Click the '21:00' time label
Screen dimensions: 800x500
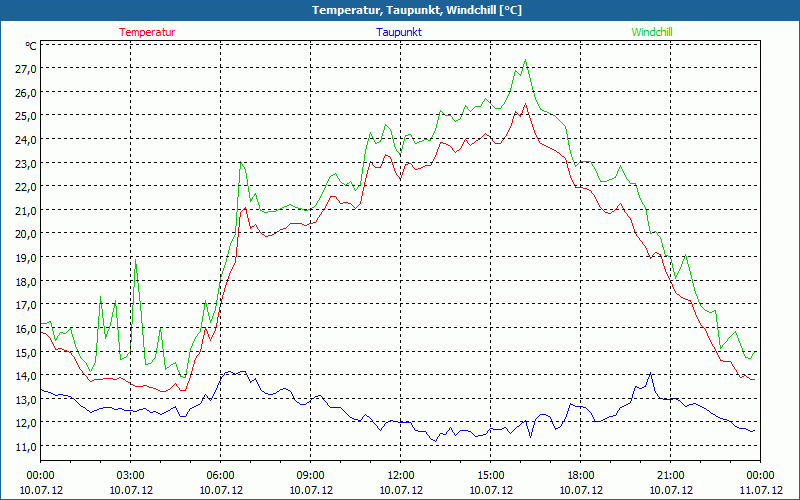670,476
